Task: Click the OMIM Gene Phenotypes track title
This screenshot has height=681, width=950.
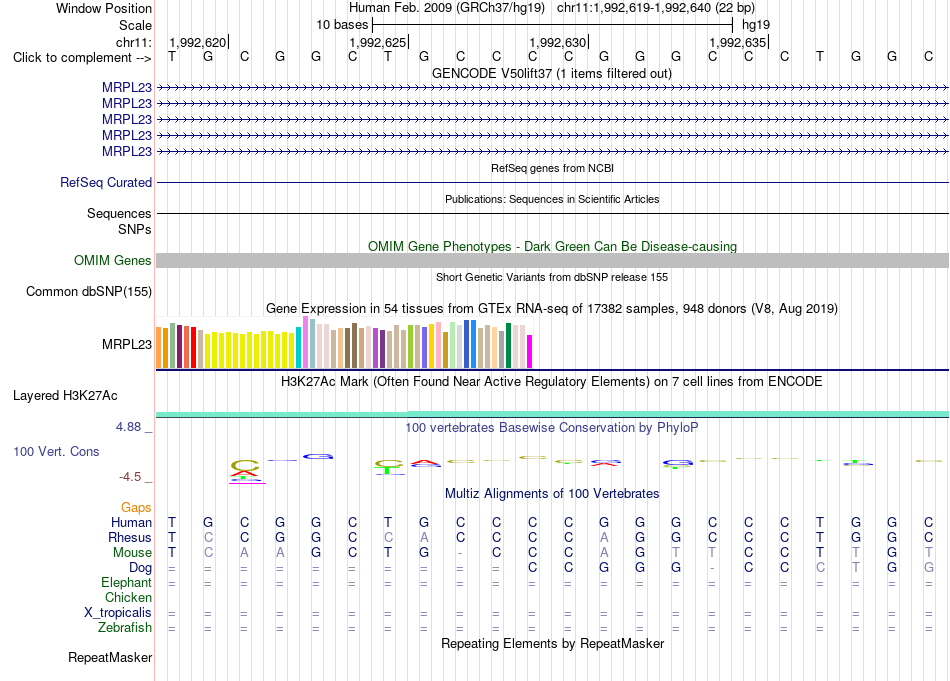Action: 552,247
